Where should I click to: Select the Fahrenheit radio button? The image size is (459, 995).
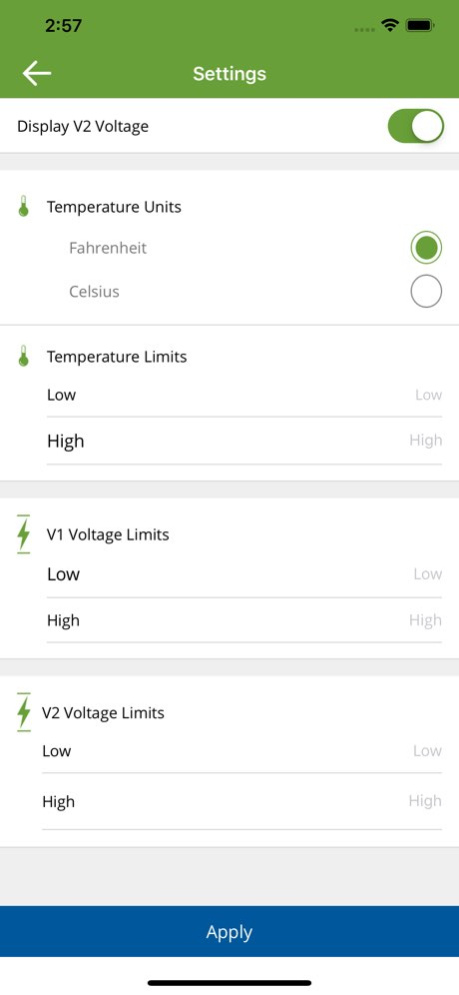click(x=426, y=247)
